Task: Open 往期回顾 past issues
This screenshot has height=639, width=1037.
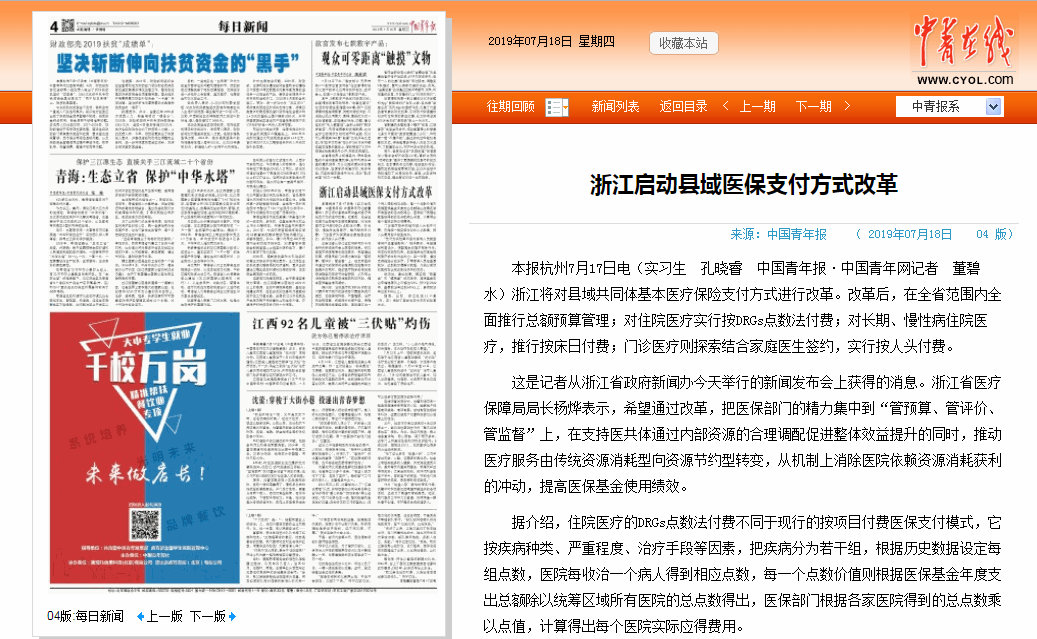Action: (510, 106)
